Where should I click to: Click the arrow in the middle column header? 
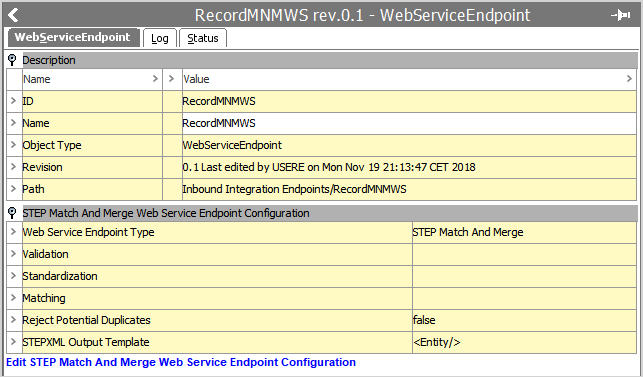tap(171, 79)
